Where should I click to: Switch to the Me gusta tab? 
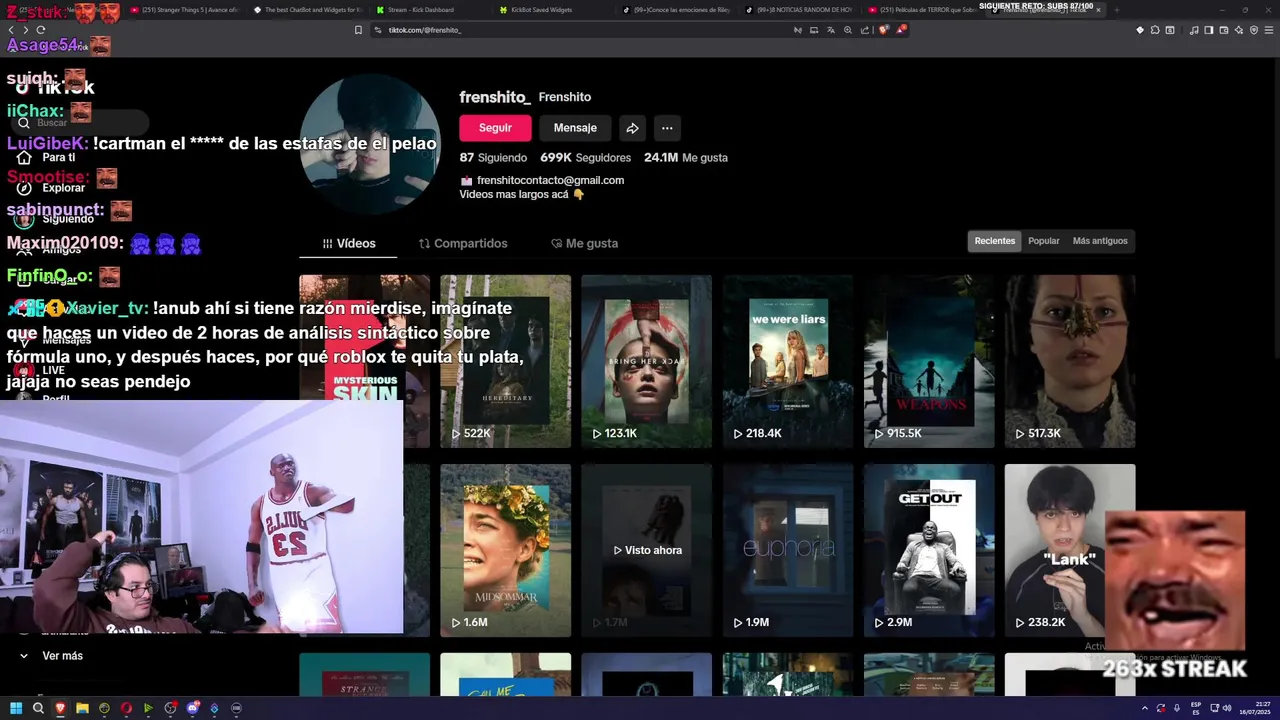pos(584,244)
